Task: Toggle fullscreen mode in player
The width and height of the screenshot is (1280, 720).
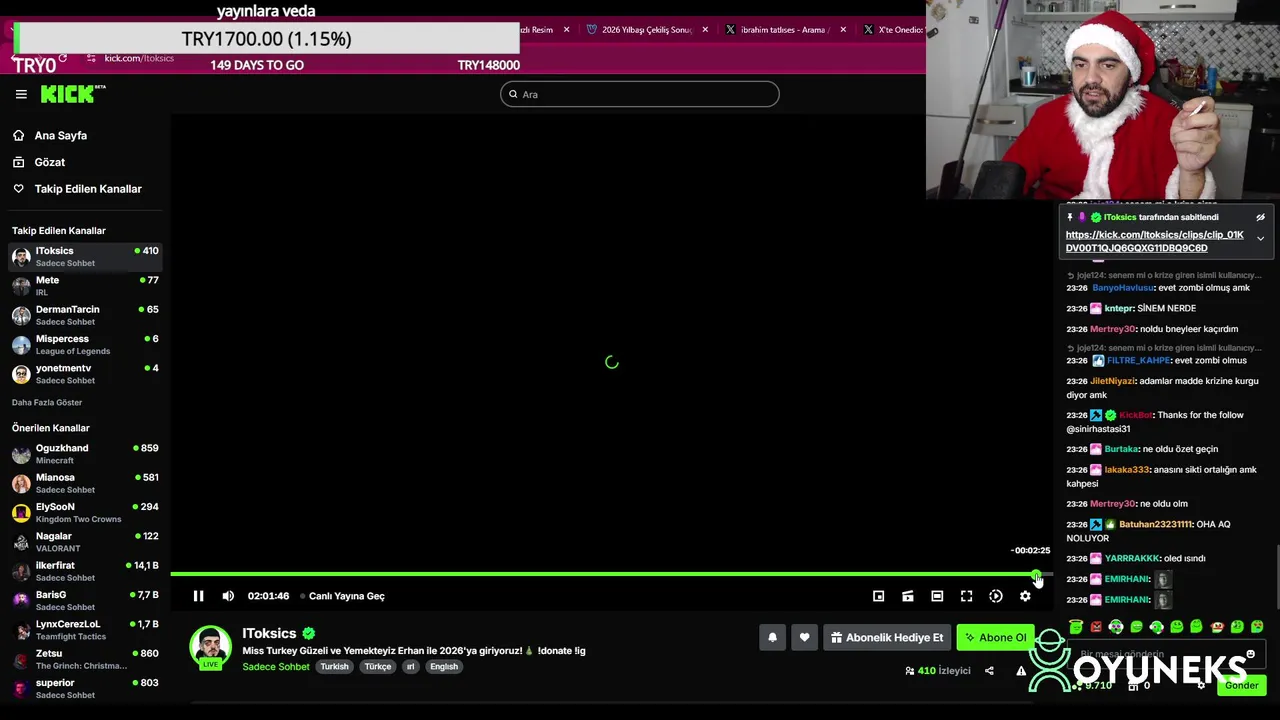Action: pos(966,596)
